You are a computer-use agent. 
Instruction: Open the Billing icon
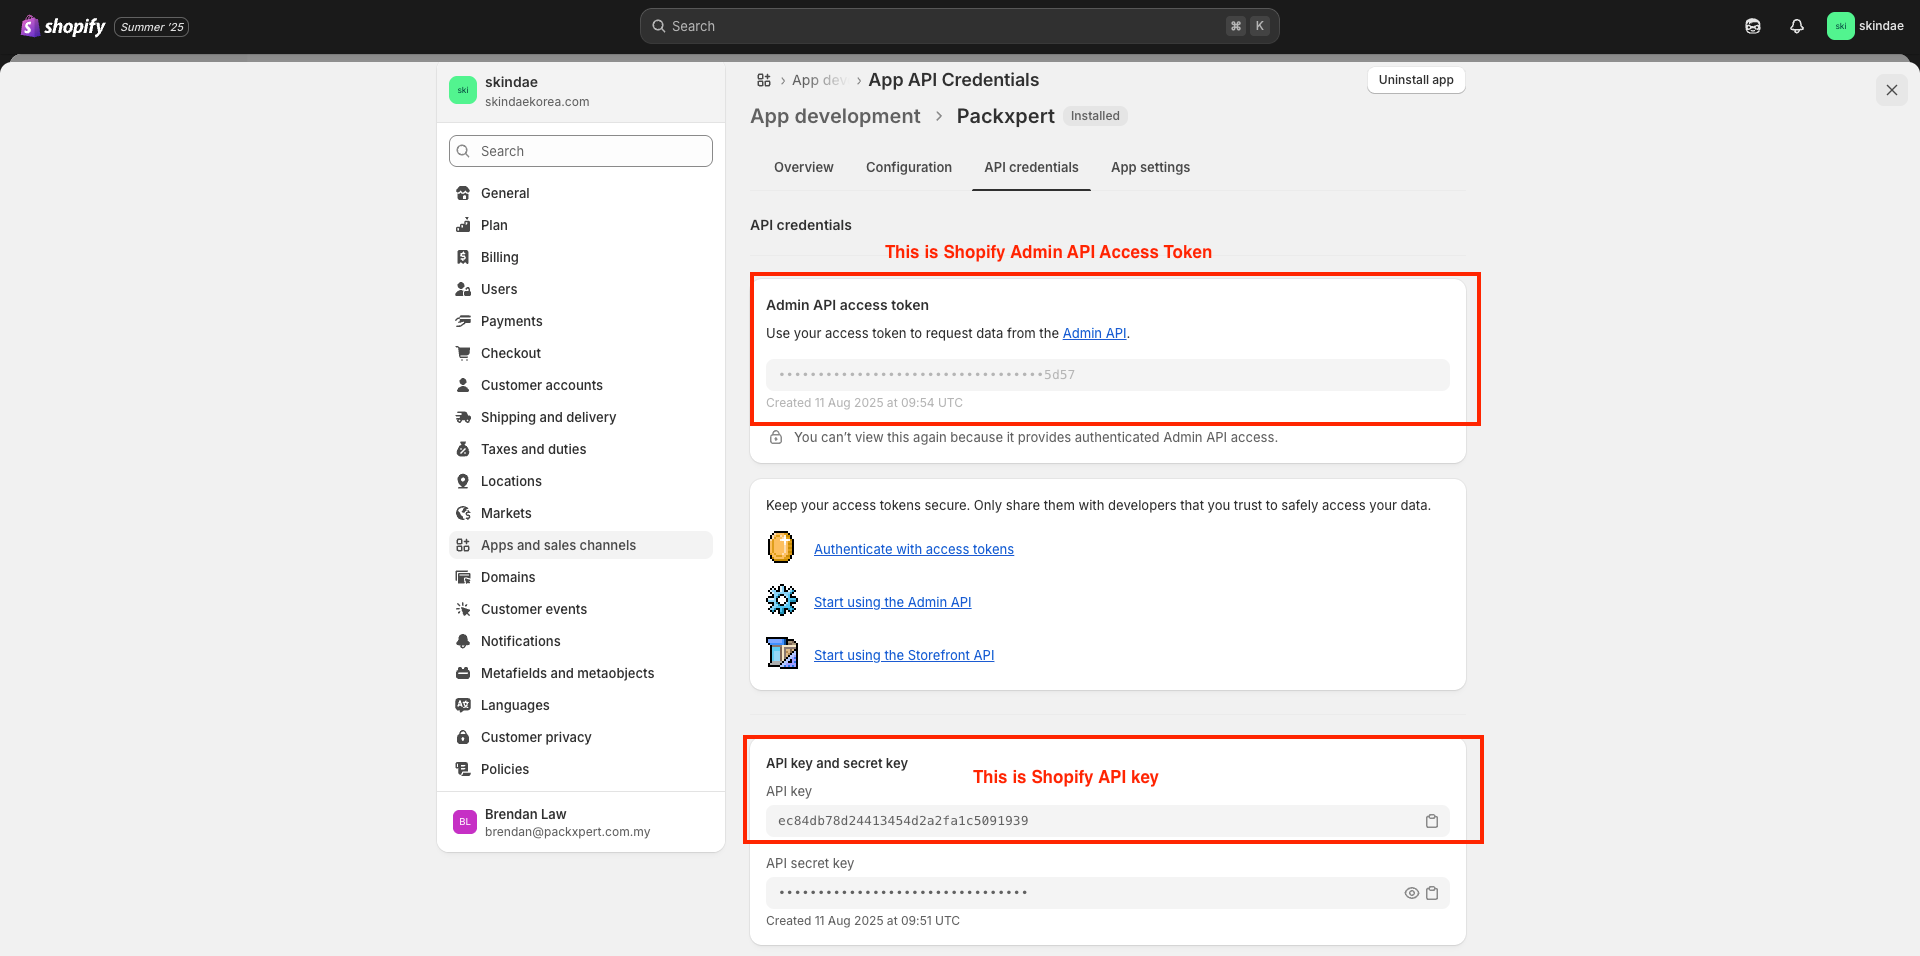463,257
